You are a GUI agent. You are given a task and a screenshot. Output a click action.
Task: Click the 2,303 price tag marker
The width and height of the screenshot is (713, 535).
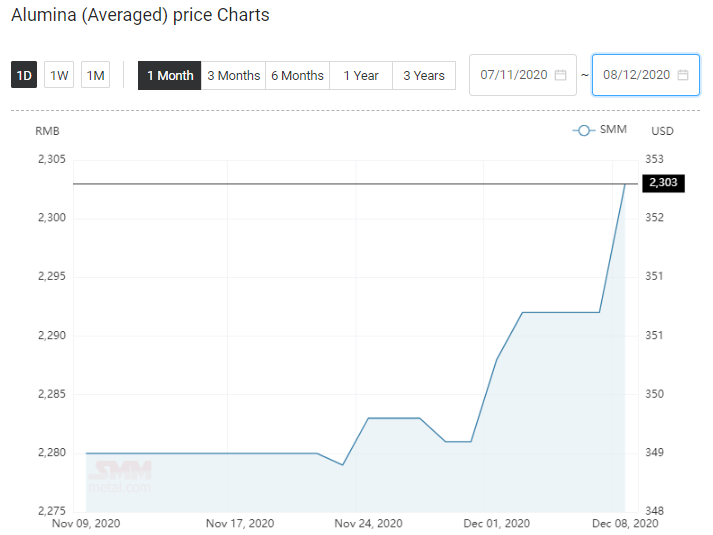click(x=663, y=183)
